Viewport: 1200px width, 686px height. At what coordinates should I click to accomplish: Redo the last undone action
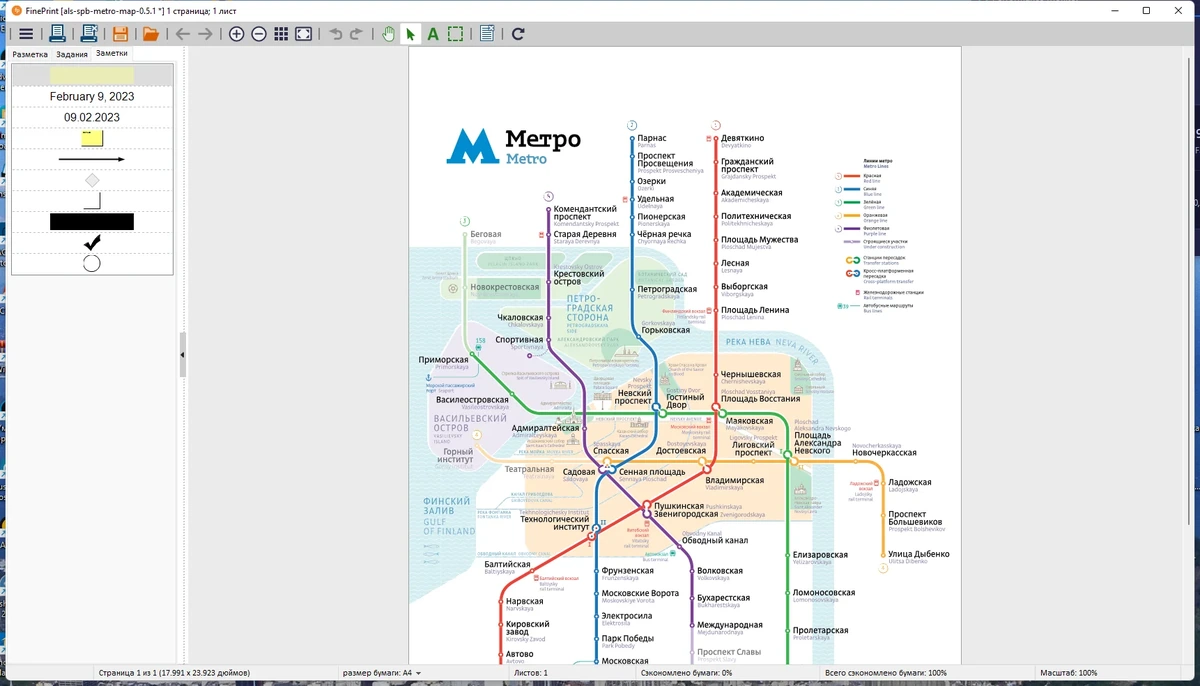tap(357, 34)
